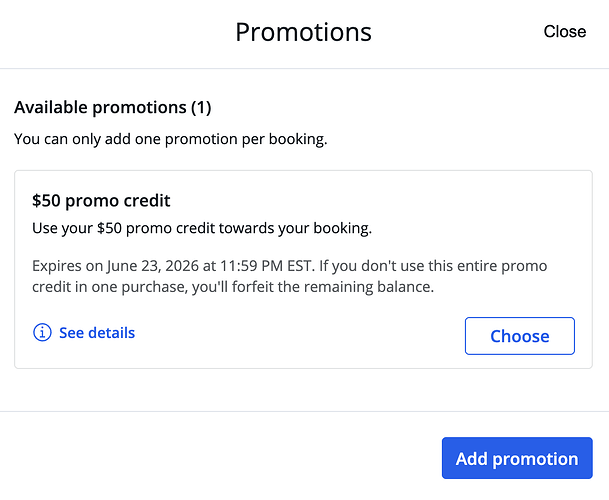609x500 pixels.
Task: Click the 'Use your $50 promo credit' description
Action: coord(201,228)
